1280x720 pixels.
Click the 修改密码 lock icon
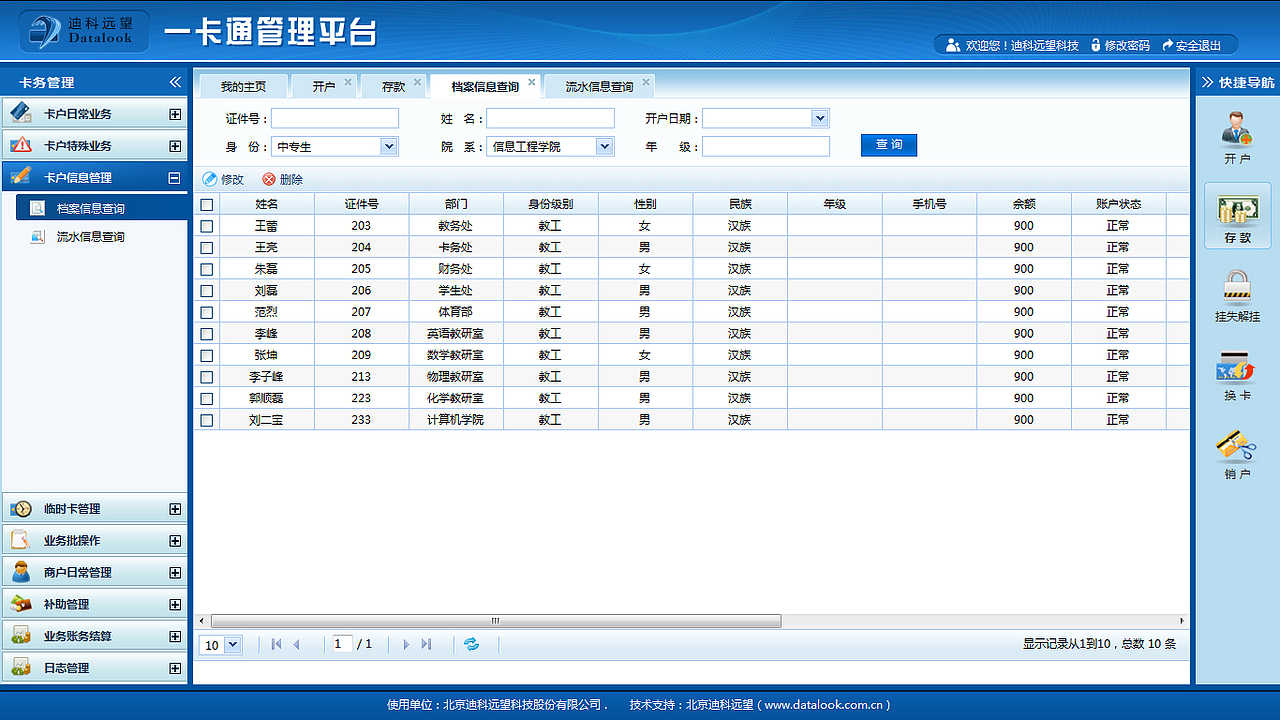click(x=1096, y=45)
